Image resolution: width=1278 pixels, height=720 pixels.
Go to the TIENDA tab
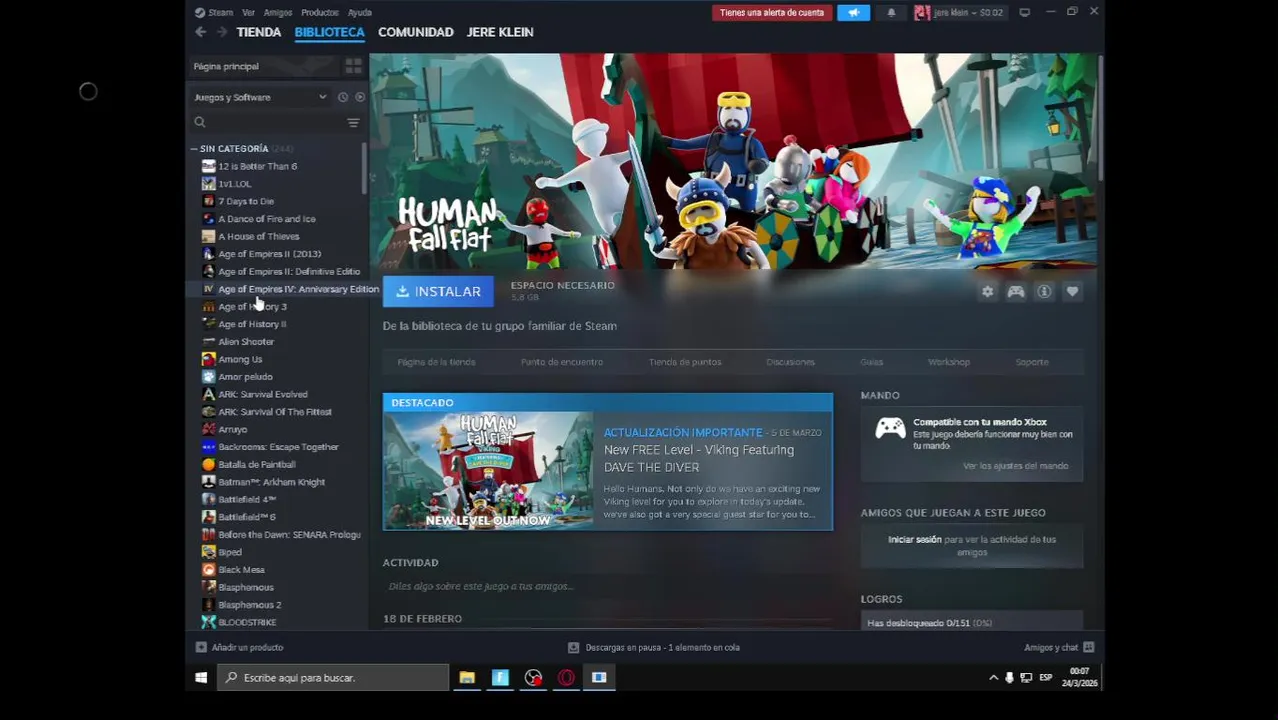click(259, 32)
